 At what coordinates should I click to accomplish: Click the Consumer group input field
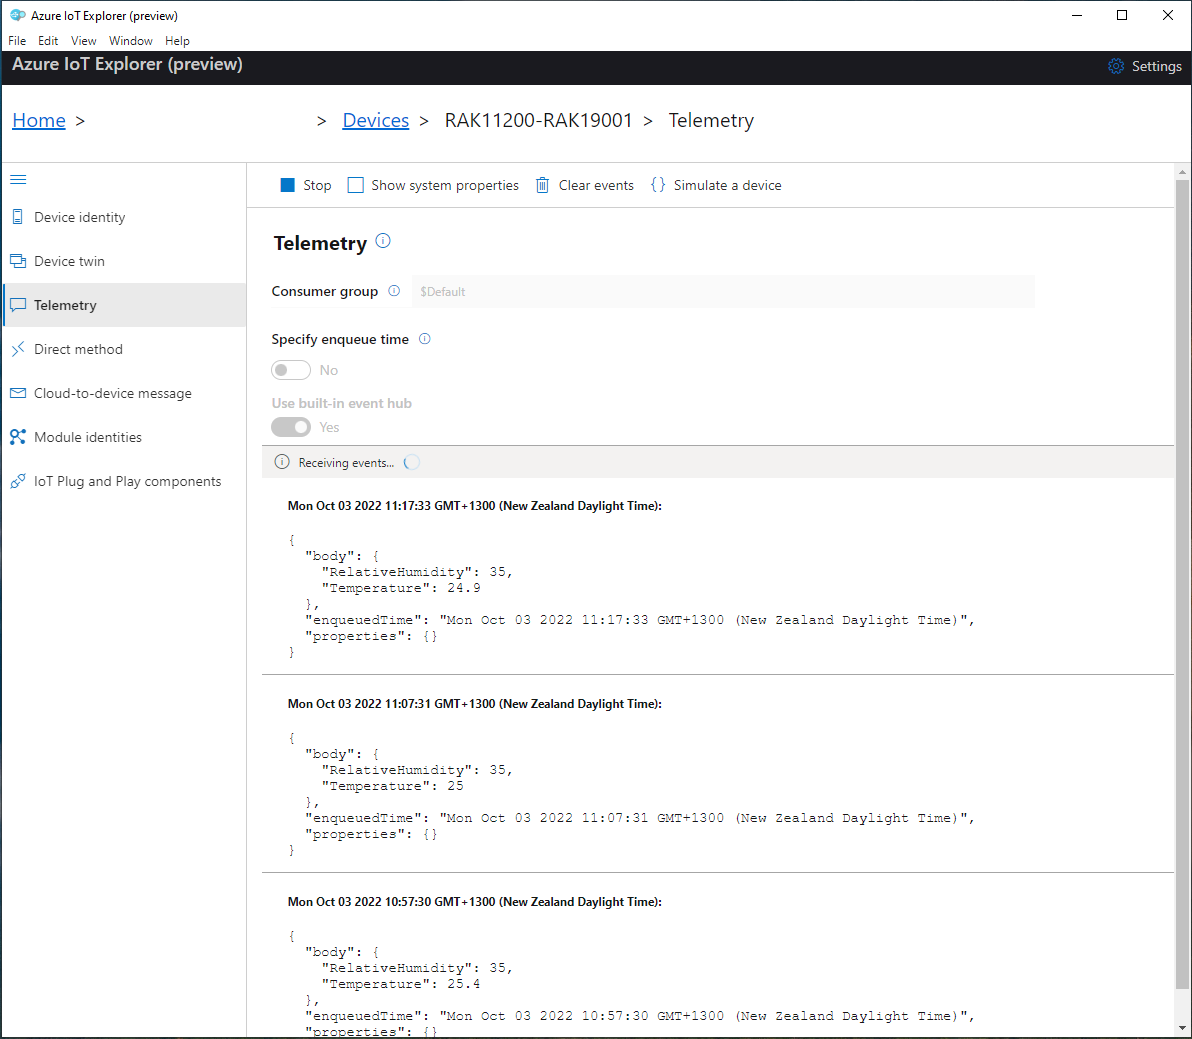point(723,292)
